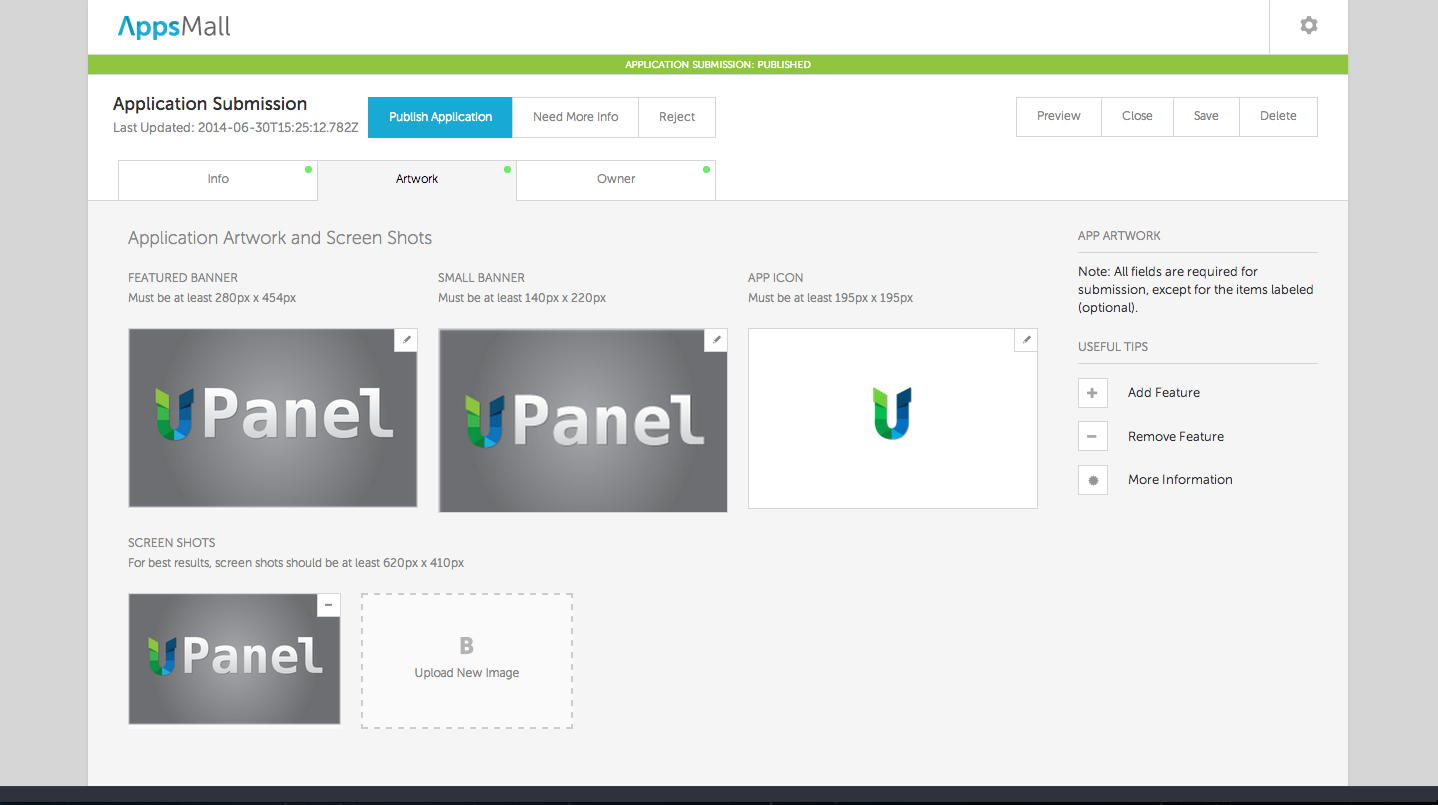Open the application Preview

coord(1059,116)
